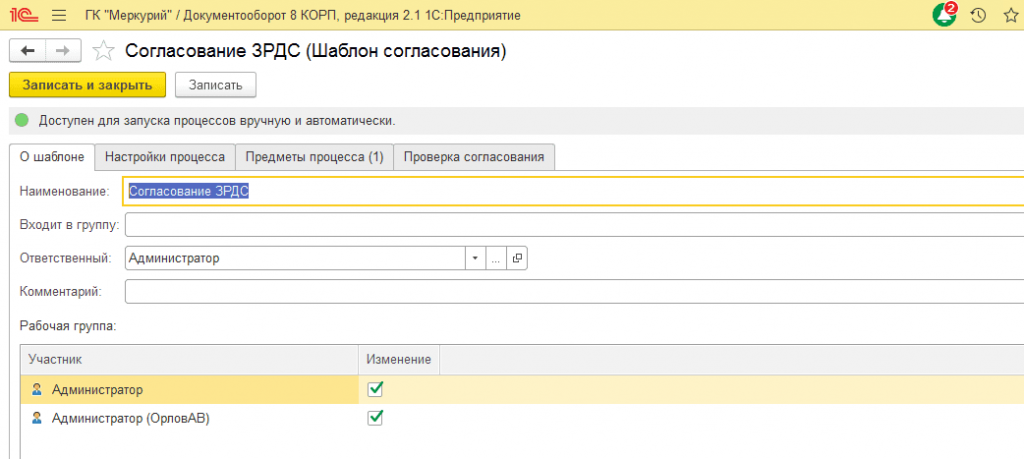Click the Наименование label
1024x459 pixels.
click(64, 191)
